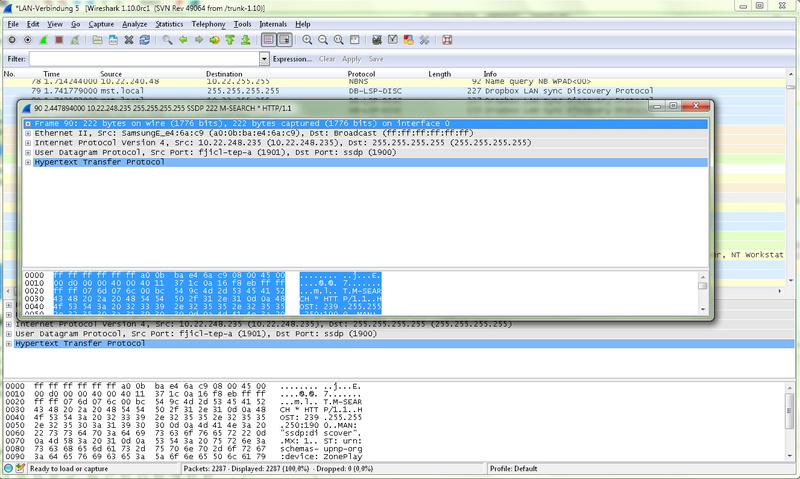
Task: Click Sort by Length column header
Action: [x=439, y=74]
